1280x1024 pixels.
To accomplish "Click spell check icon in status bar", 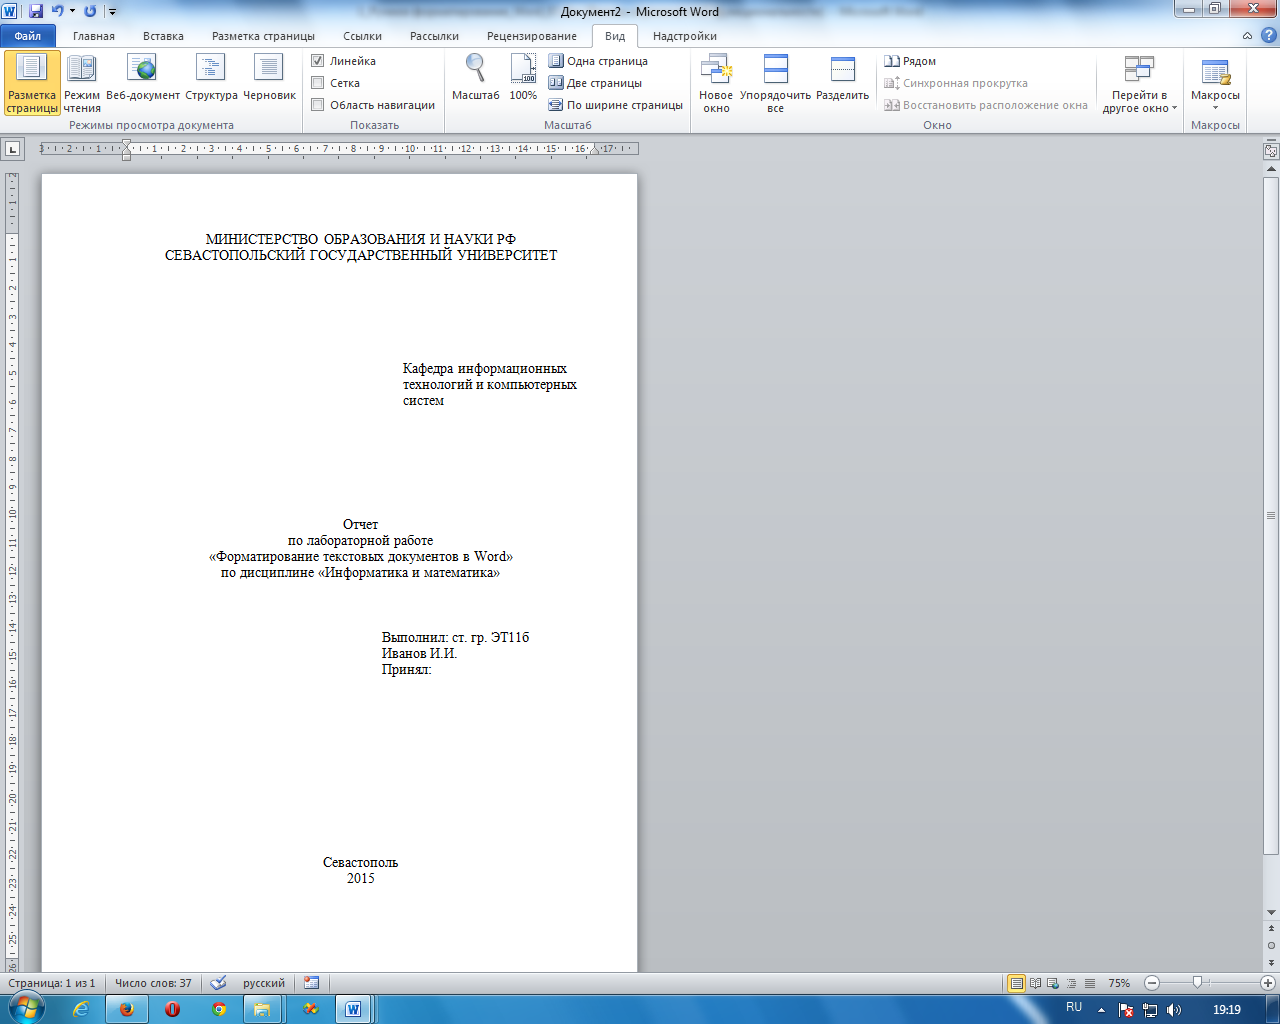I will pos(219,983).
